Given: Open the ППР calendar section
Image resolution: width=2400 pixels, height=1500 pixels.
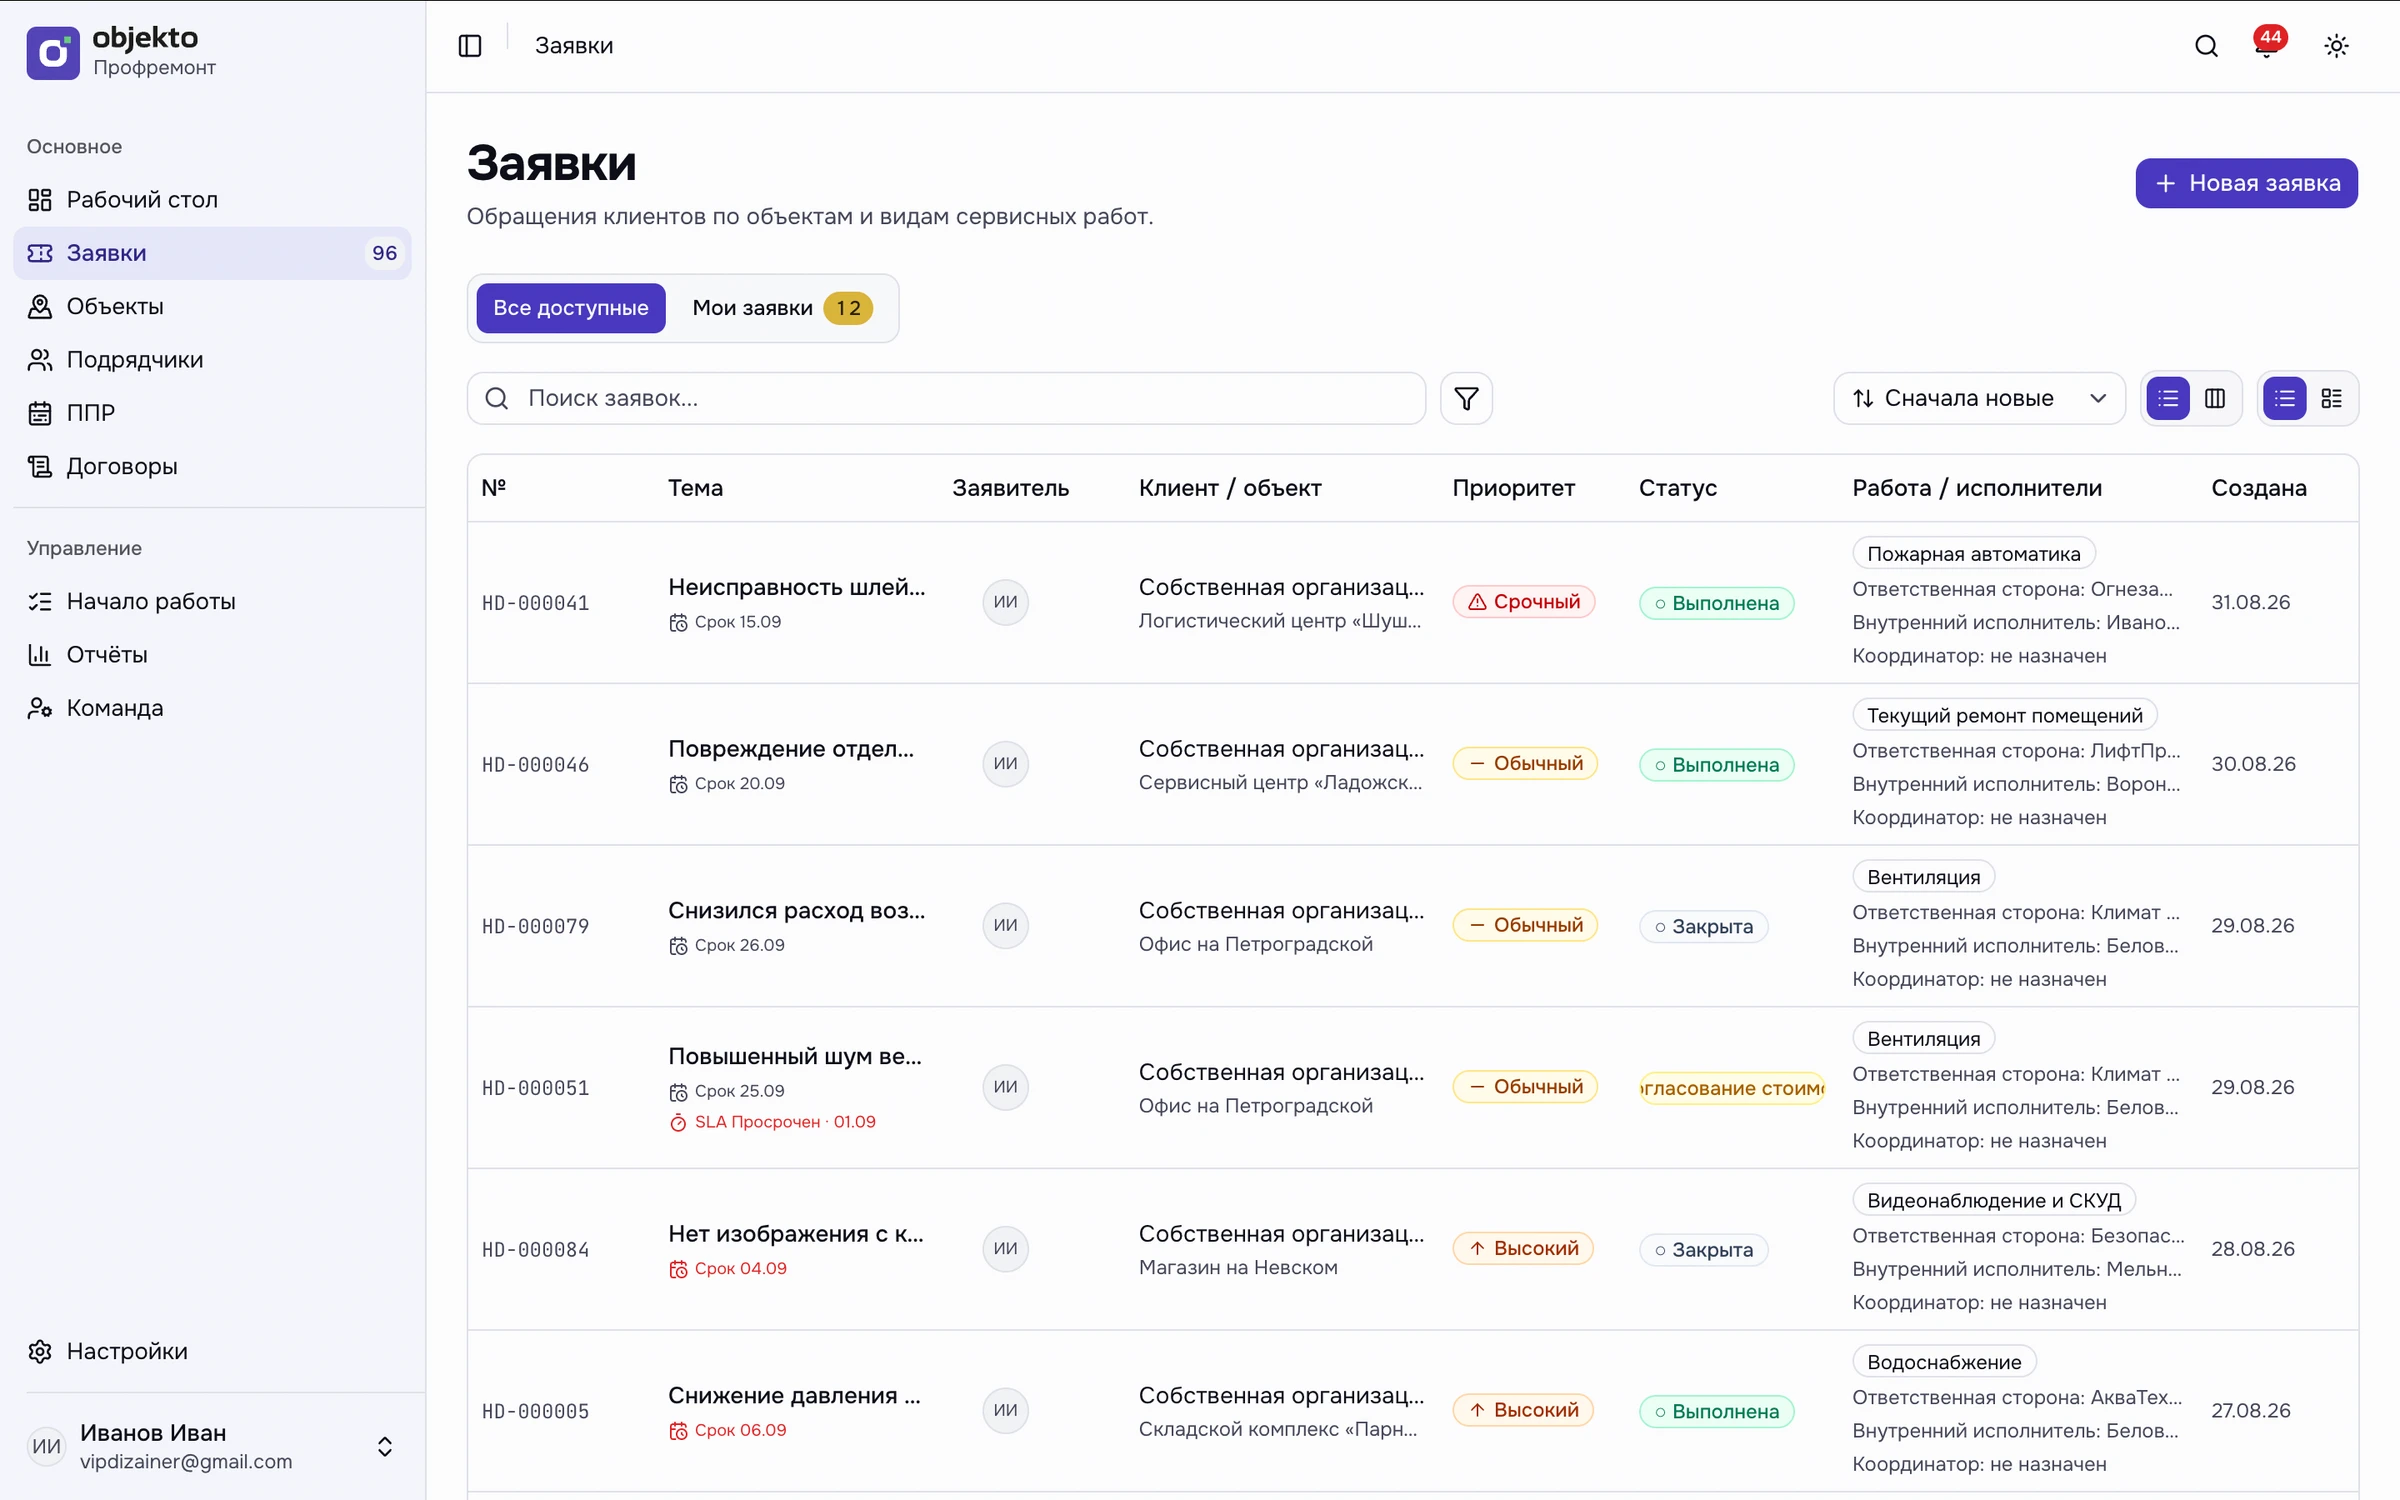Looking at the screenshot, I should (x=212, y=413).
